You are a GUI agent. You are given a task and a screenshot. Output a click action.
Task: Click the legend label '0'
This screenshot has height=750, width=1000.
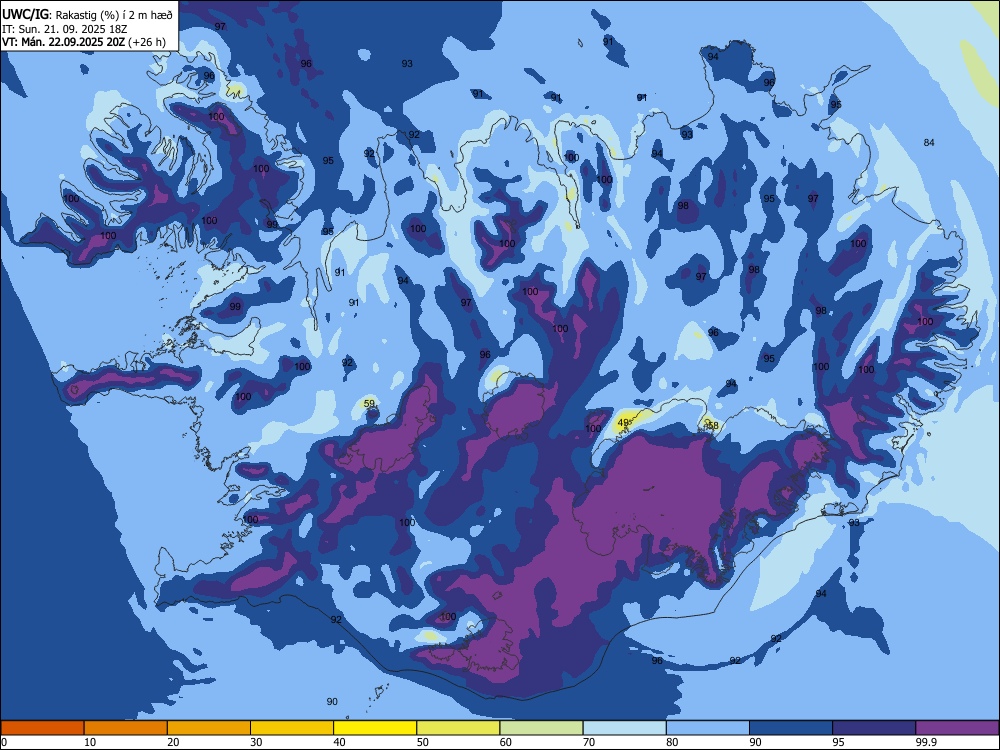click(x=3, y=742)
